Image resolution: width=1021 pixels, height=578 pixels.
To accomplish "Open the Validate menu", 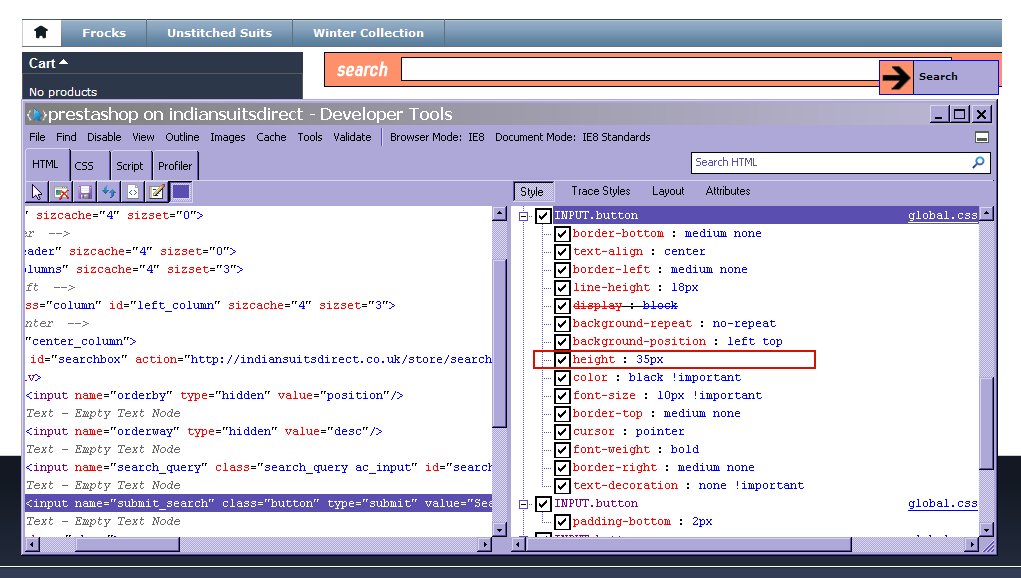I will (351, 137).
